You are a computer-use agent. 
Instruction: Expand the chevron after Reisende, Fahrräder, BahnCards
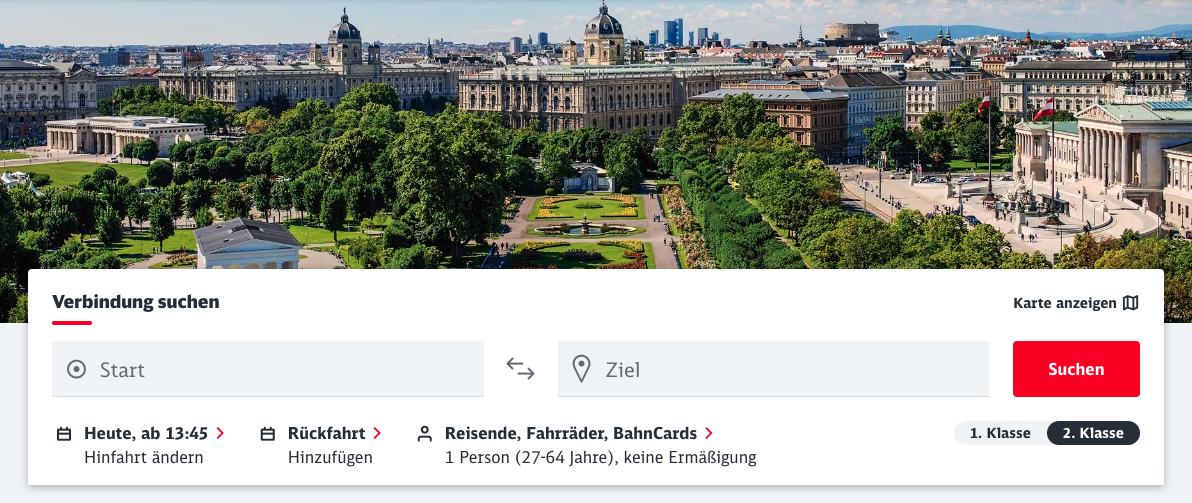coord(709,433)
